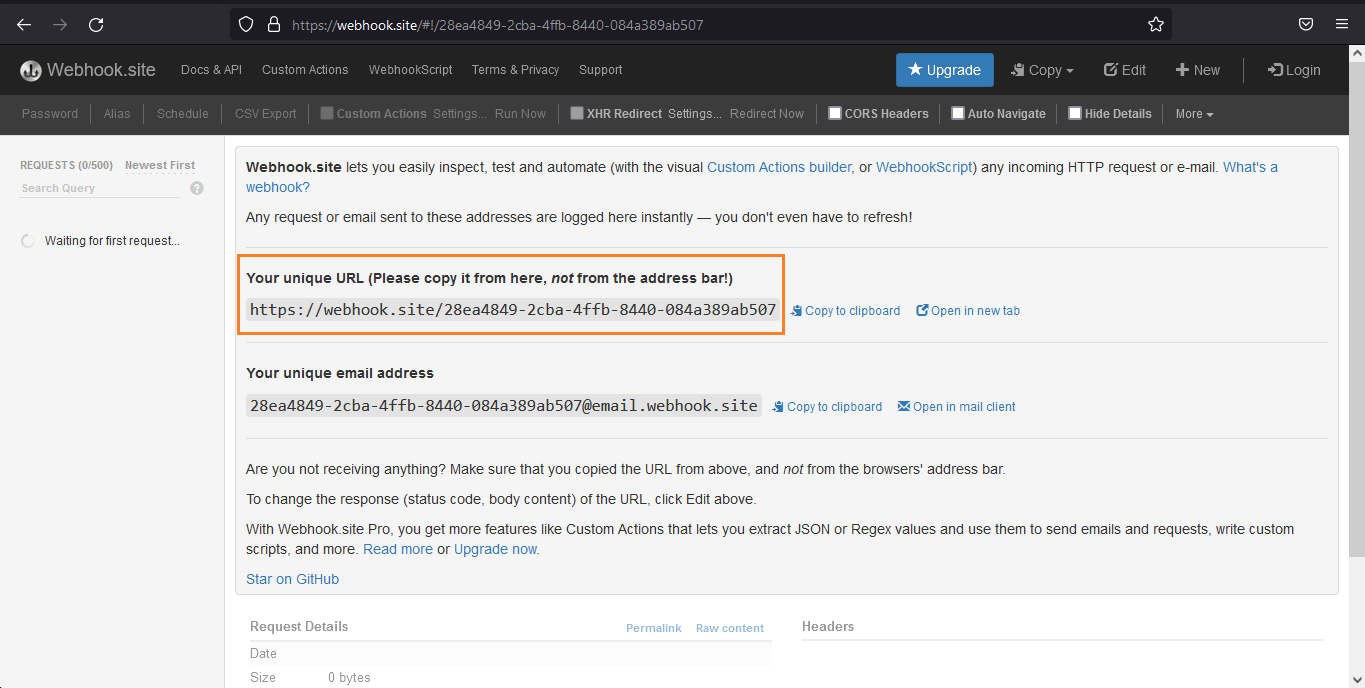This screenshot has width=1365, height=688.
Task: Click the browser address bar
Action: pyautogui.click(x=700, y=24)
